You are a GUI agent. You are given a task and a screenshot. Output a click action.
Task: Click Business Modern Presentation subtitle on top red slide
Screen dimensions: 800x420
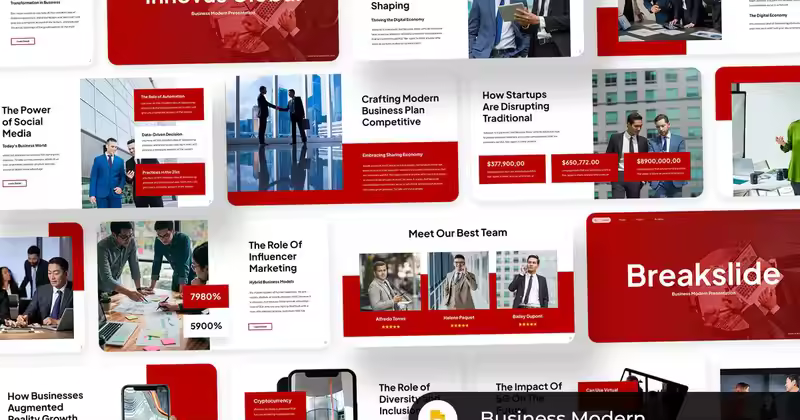(x=223, y=13)
